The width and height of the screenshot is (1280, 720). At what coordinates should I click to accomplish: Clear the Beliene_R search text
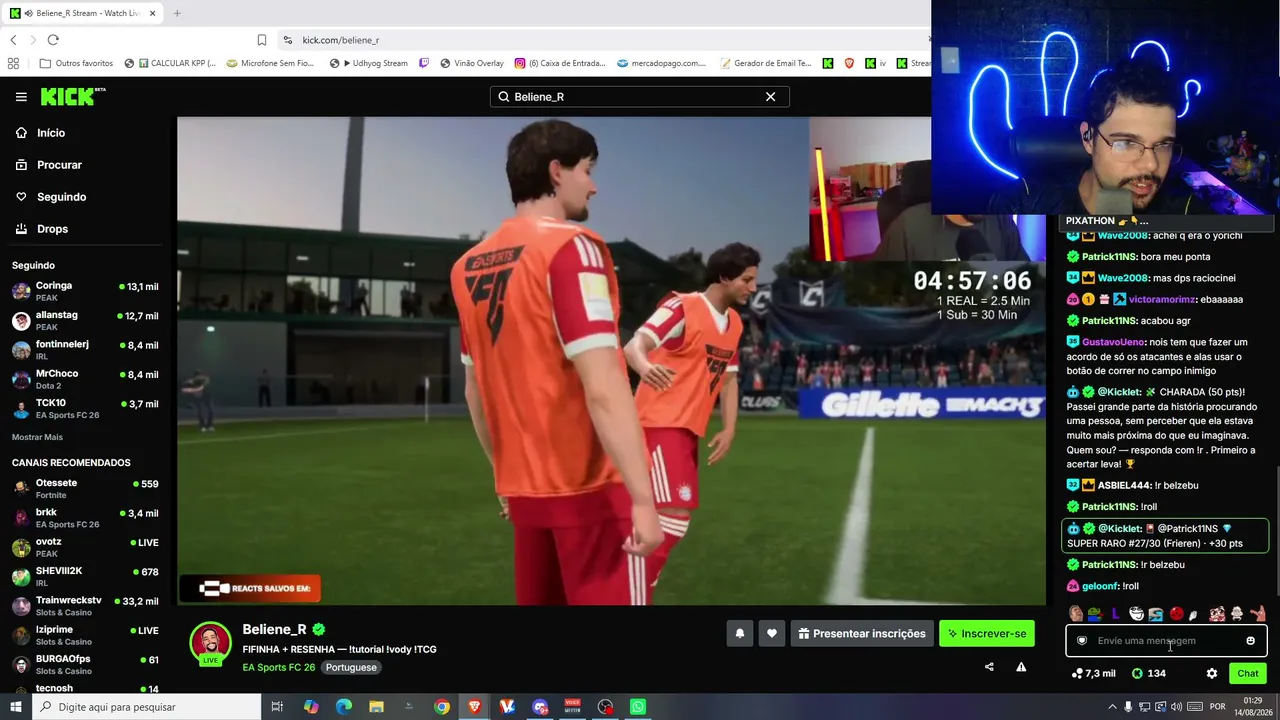tap(770, 97)
